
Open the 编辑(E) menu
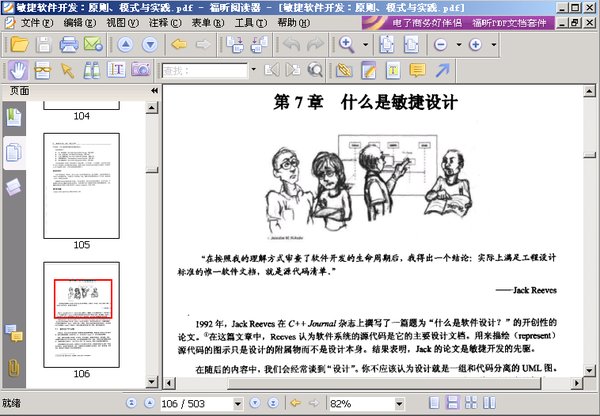tap(80, 23)
